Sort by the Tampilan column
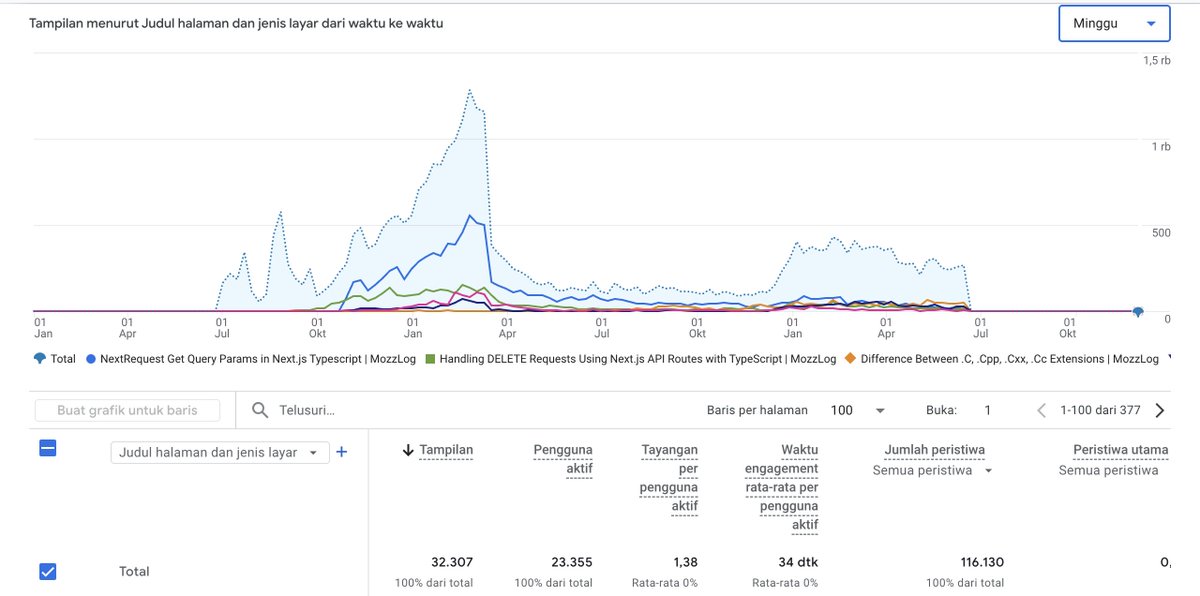1200x596 pixels. coord(446,450)
